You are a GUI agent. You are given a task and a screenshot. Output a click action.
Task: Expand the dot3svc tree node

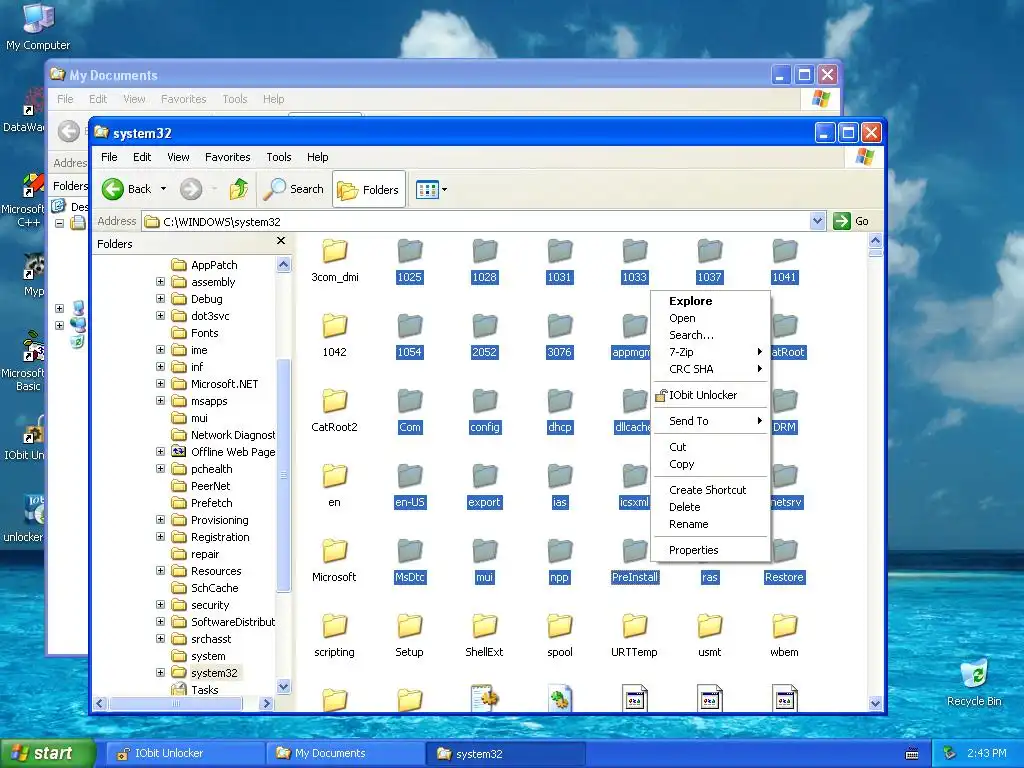[160, 315]
